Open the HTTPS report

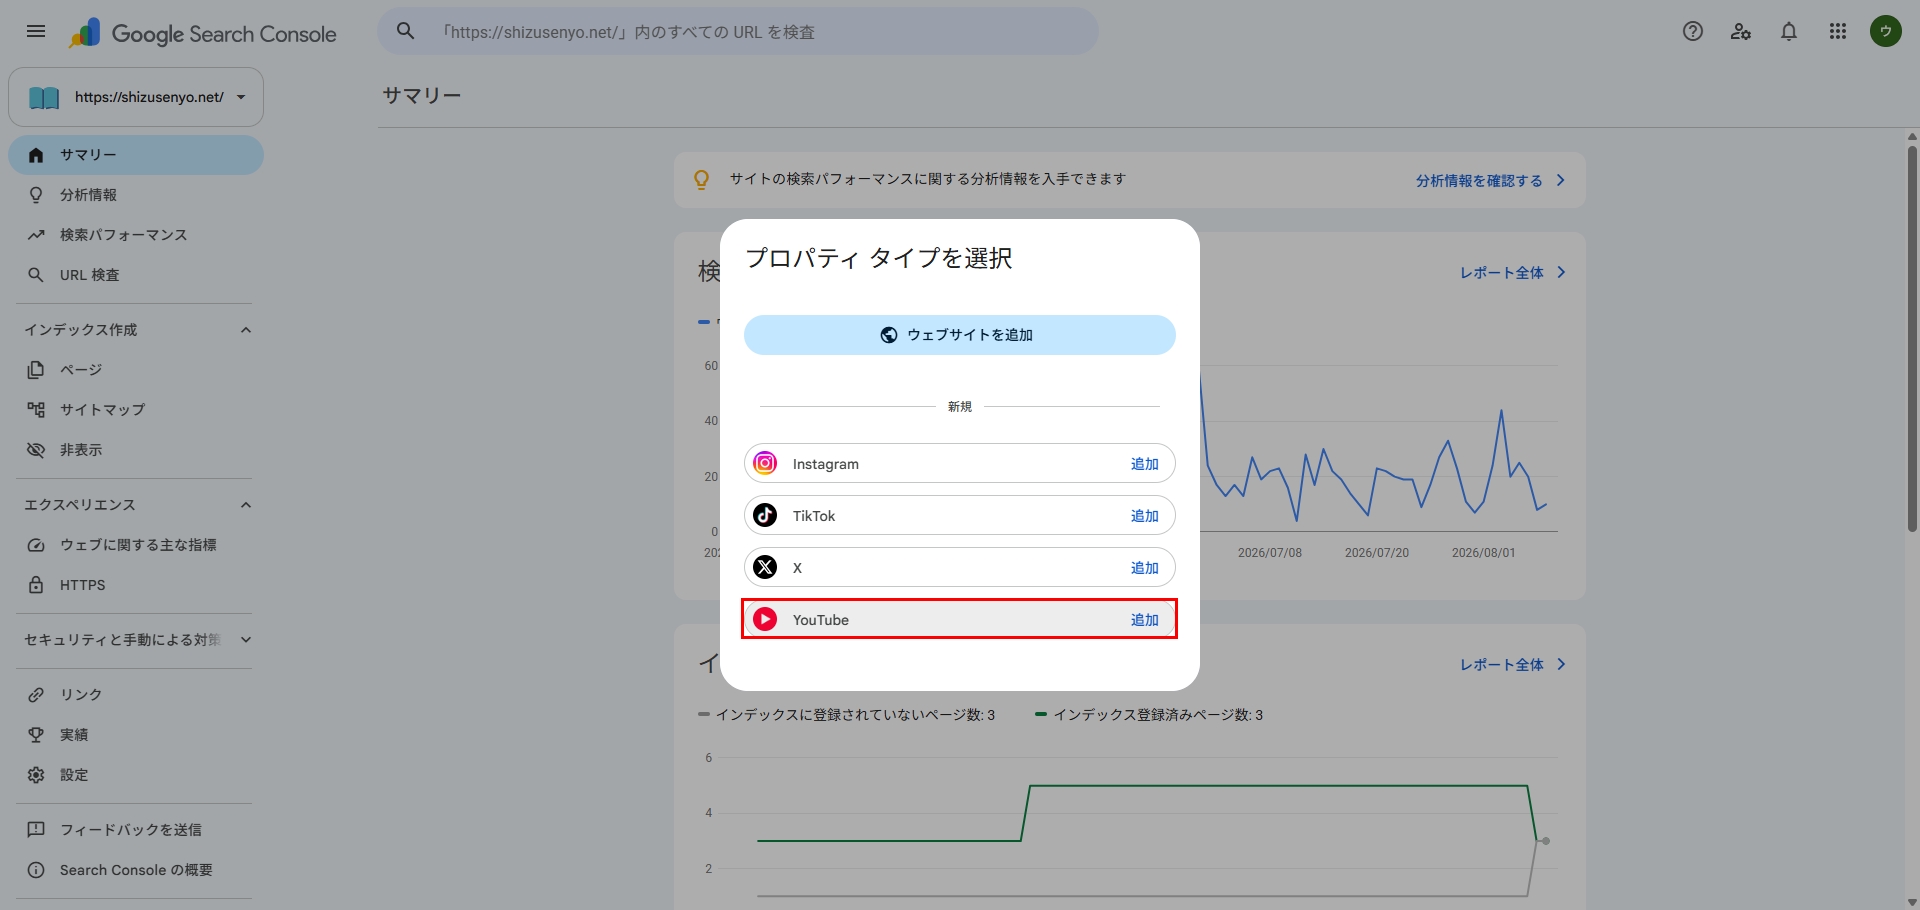coord(136,585)
